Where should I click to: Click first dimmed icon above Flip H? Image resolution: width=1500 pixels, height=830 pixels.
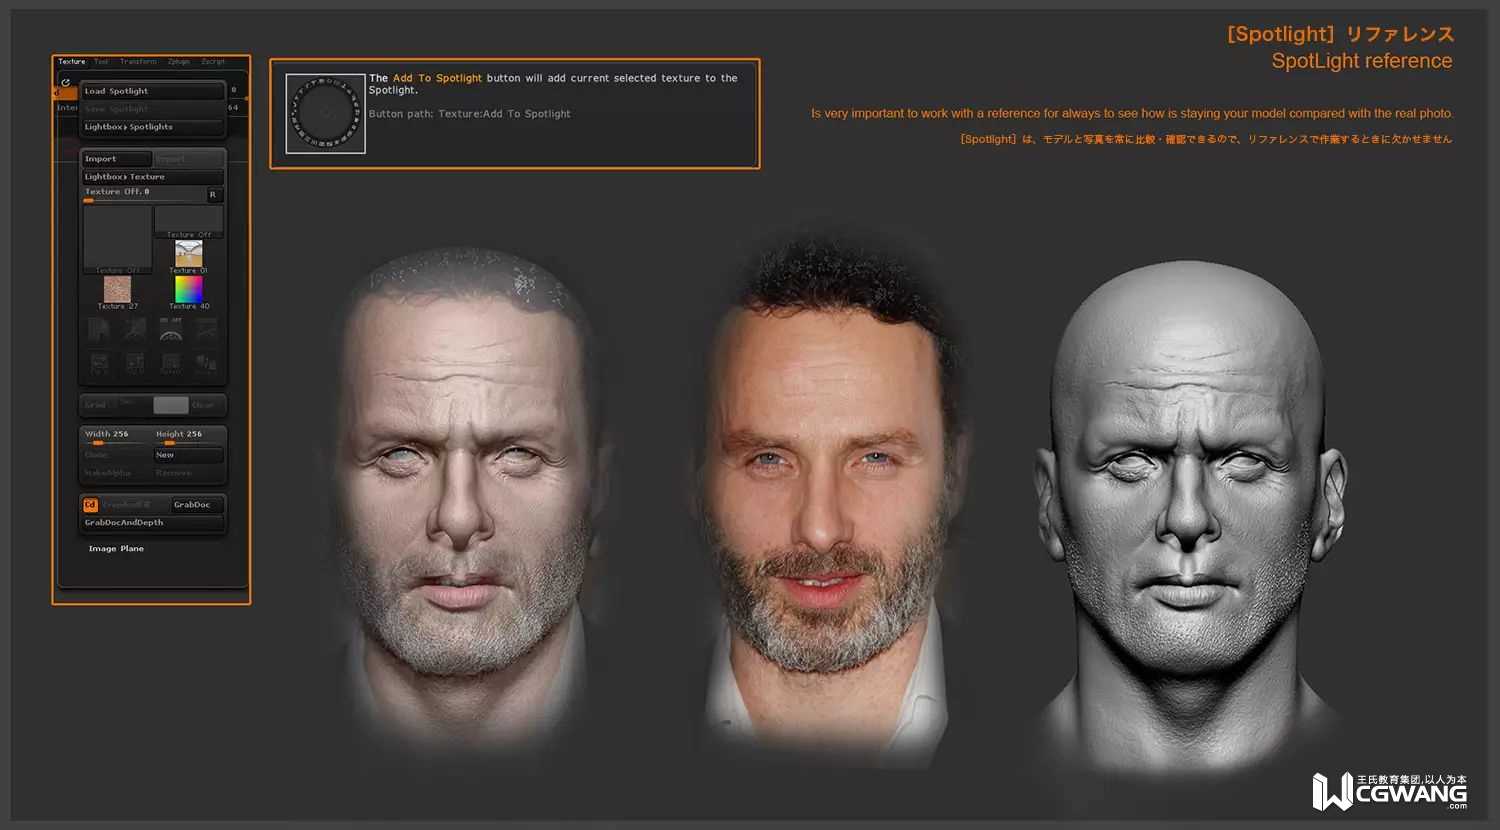pyautogui.click(x=99, y=330)
